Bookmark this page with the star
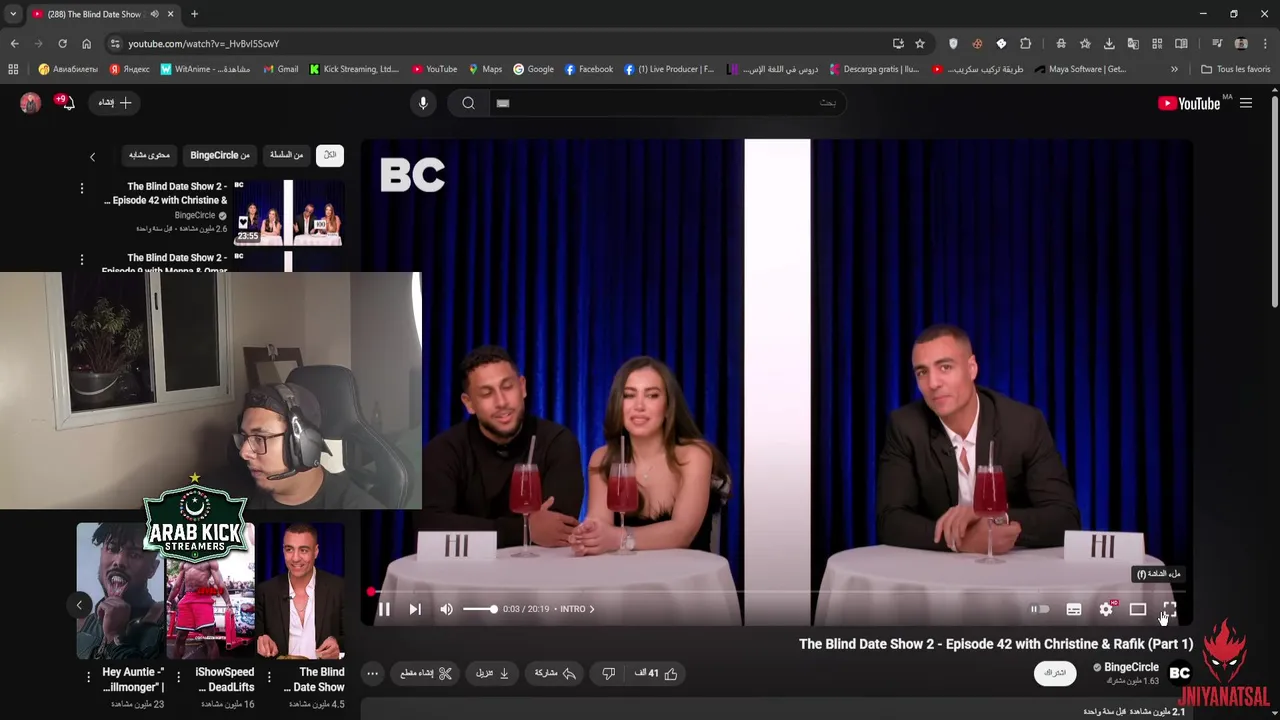 pyautogui.click(x=920, y=43)
